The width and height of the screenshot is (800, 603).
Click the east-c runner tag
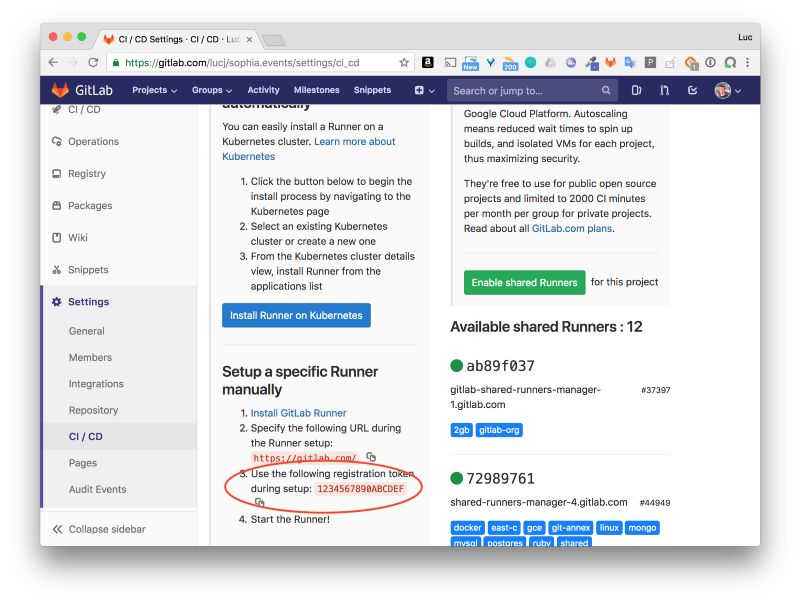504,527
